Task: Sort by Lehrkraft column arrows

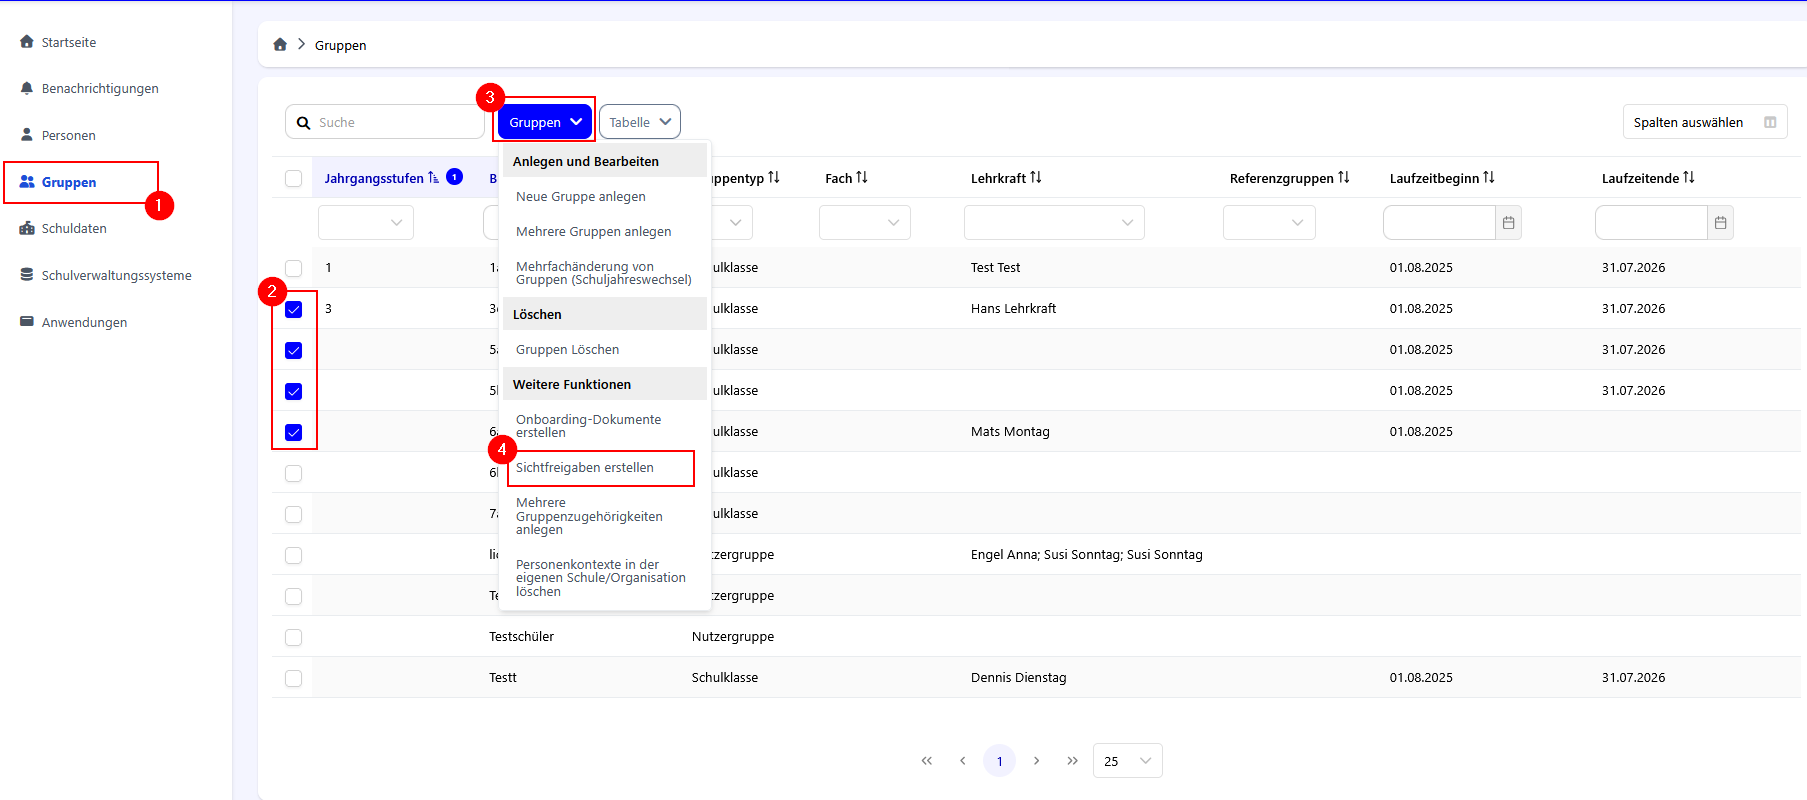Action: pyautogui.click(x=1036, y=178)
